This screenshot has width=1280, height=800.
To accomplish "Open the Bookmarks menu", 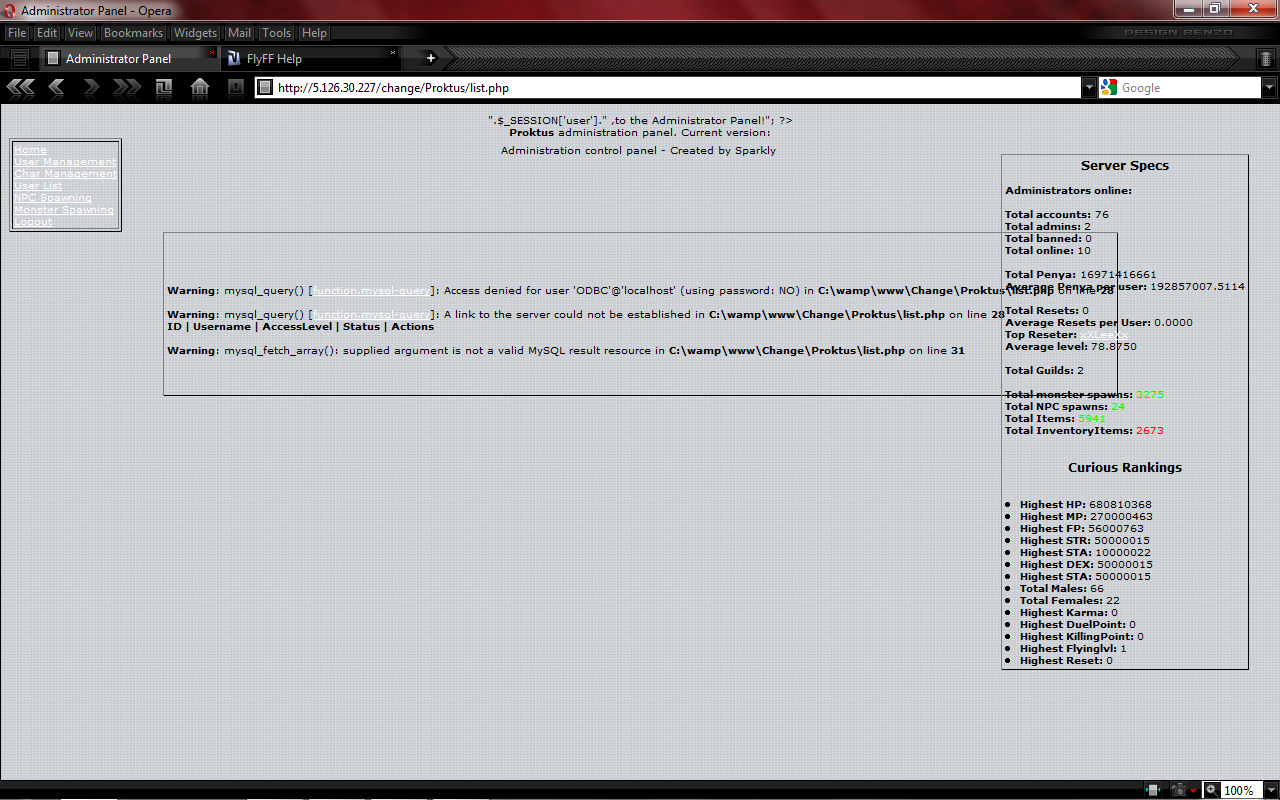I will pyautogui.click(x=133, y=32).
